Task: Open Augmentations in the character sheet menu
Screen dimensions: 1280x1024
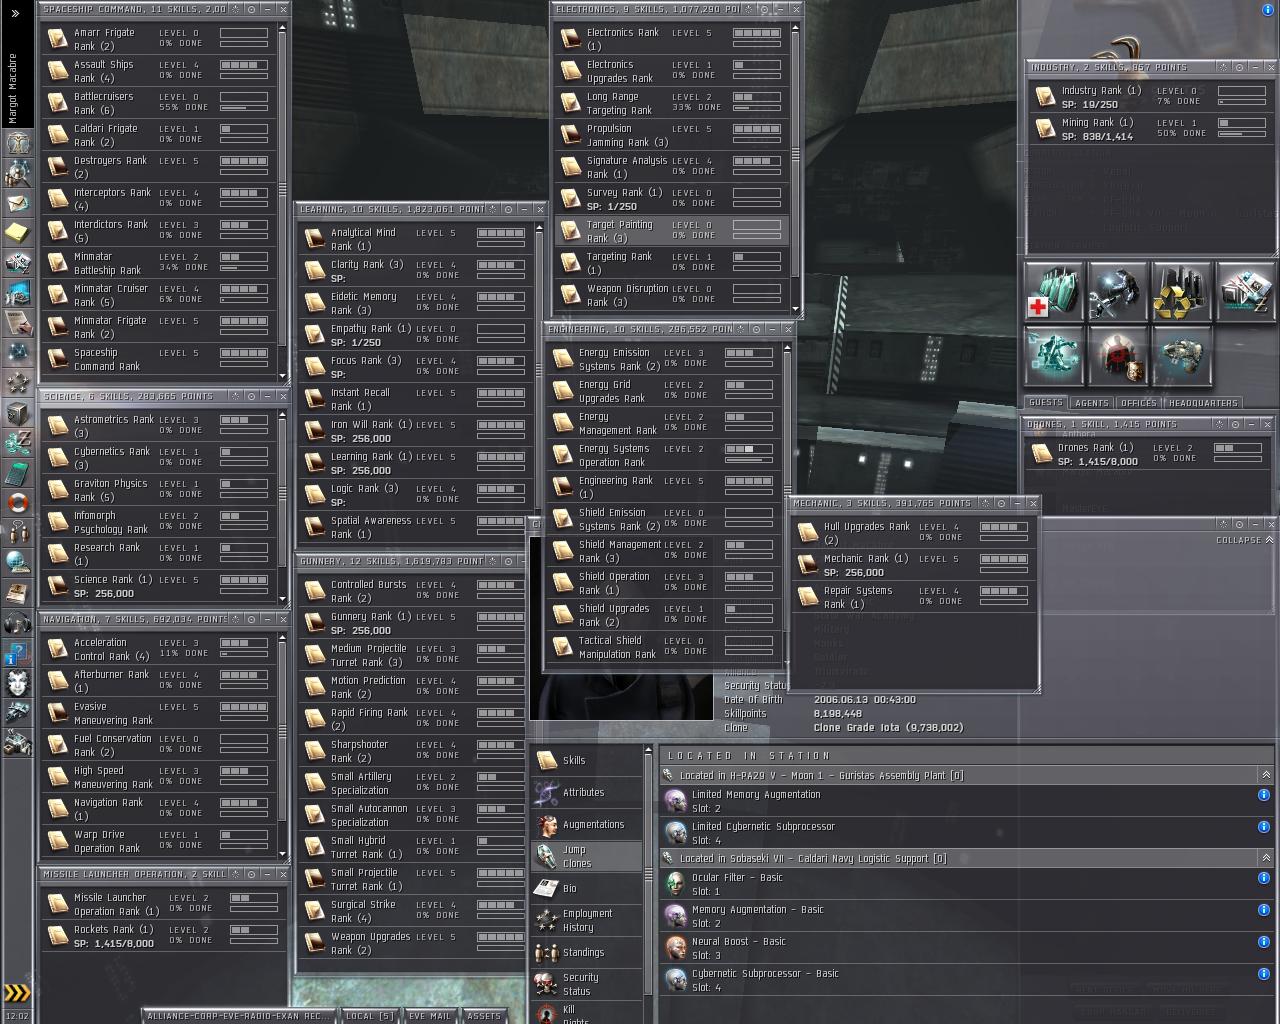Action: tap(587, 825)
